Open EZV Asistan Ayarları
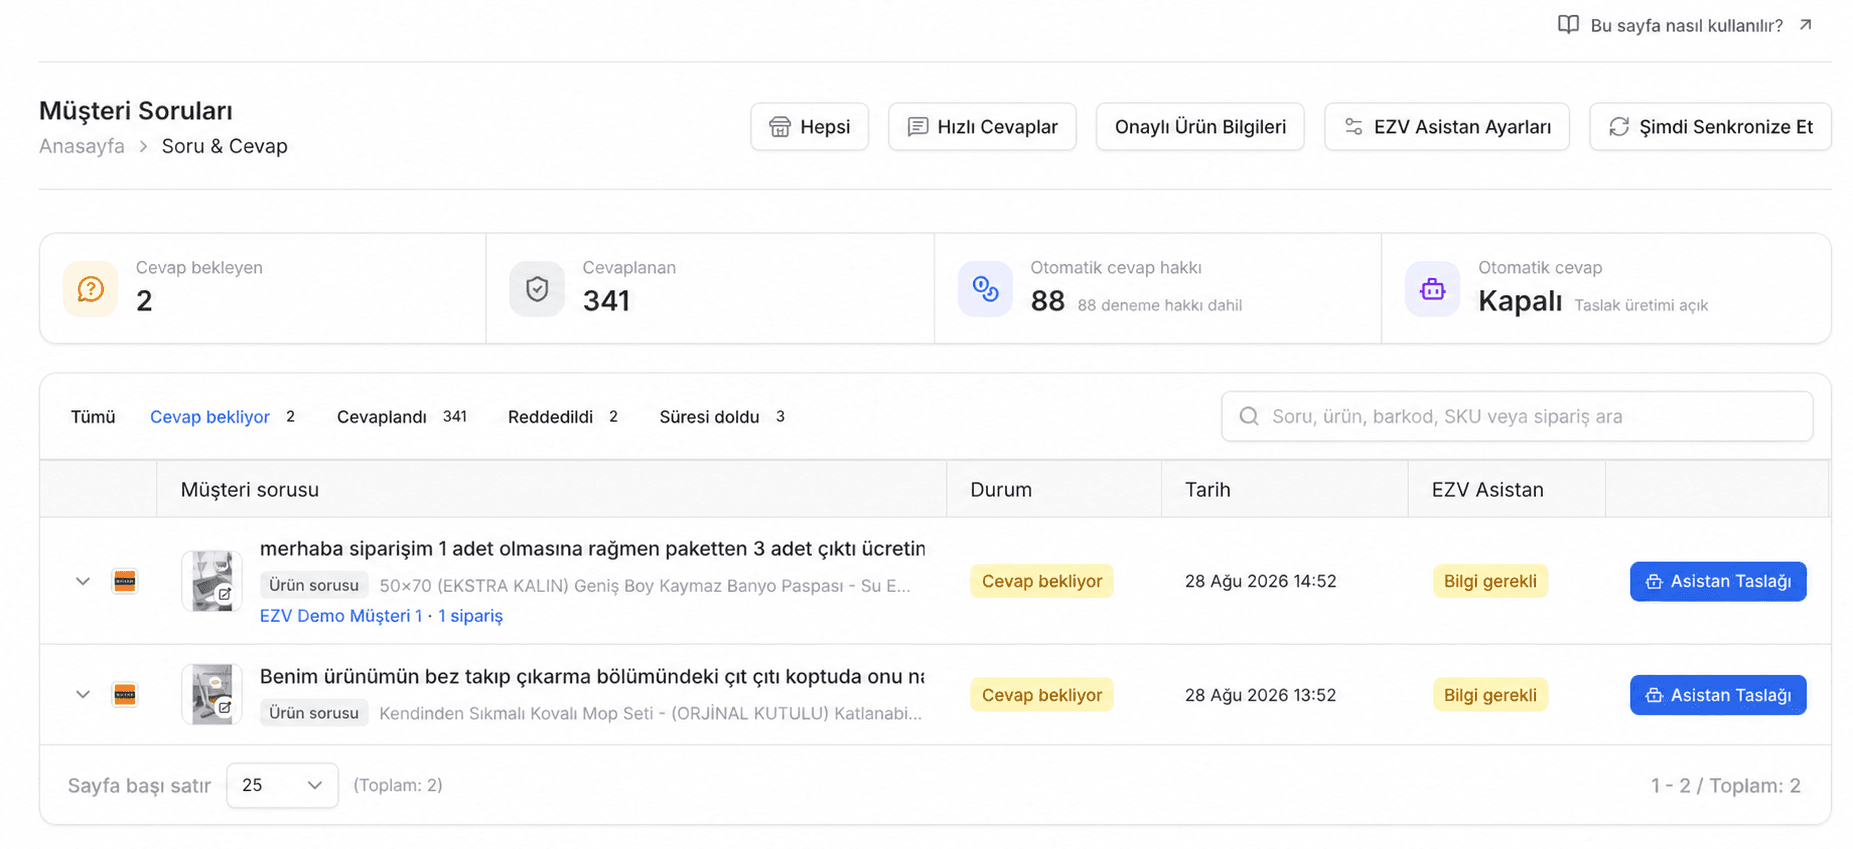Viewport: 1853px width, 849px height. (x=1447, y=127)
